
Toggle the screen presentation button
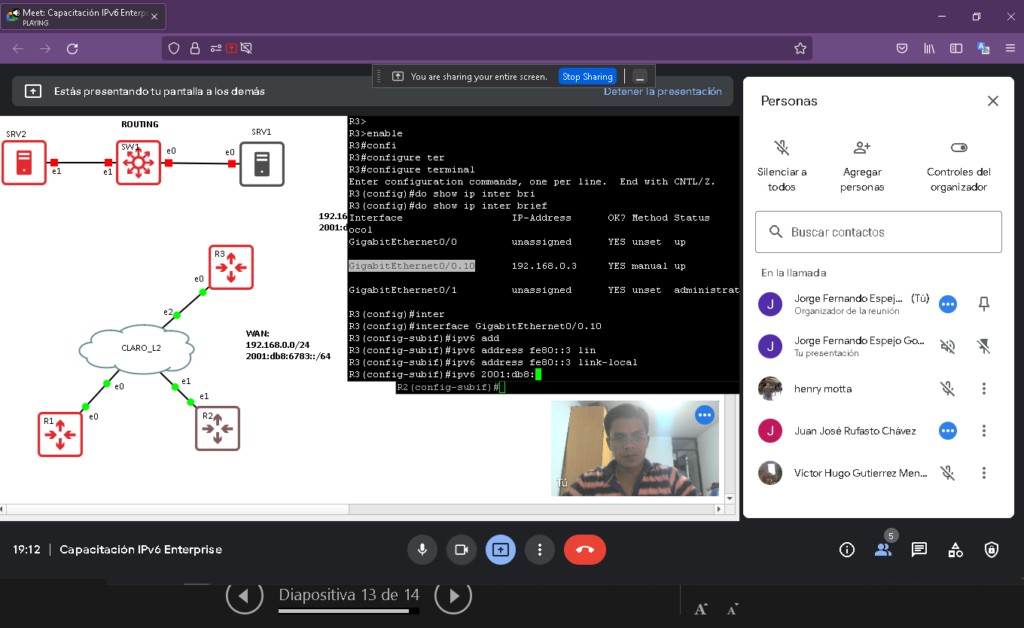pyautogui.click(x=500, y=549)
